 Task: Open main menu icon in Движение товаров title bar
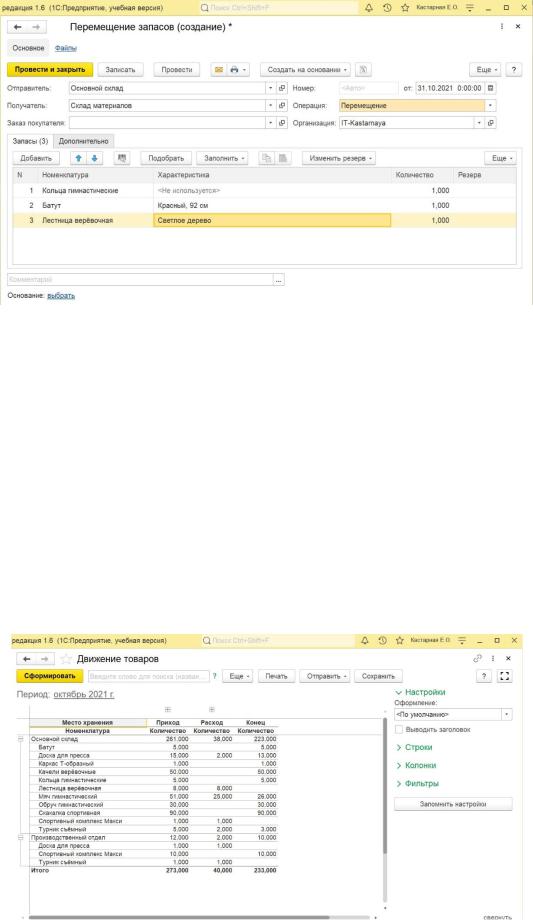(462, 640)
